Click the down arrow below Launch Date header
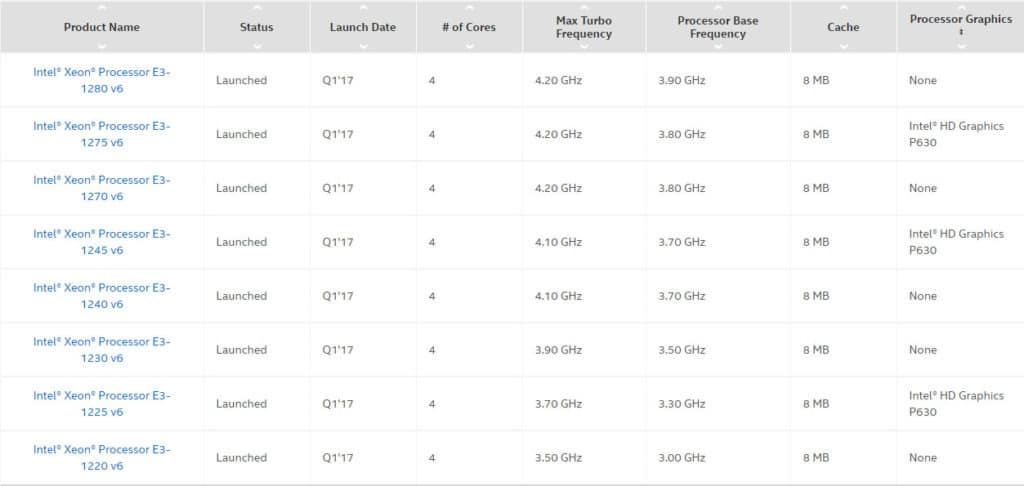The image size is (1024, 486). click(x=363, y=46)
